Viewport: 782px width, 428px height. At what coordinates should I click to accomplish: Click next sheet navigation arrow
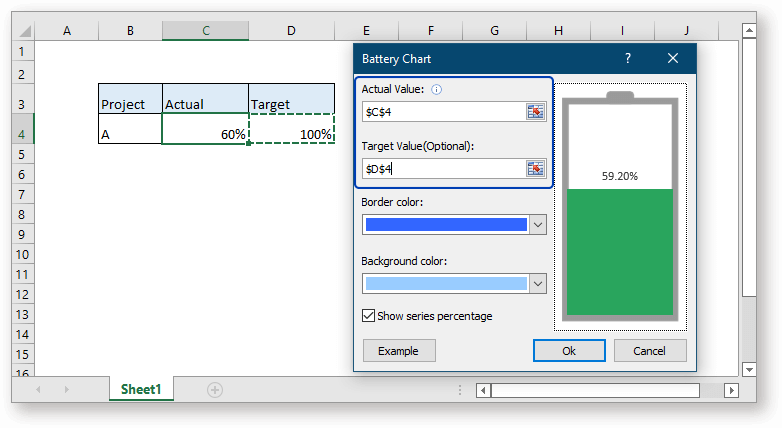click(x=66, y=390)
